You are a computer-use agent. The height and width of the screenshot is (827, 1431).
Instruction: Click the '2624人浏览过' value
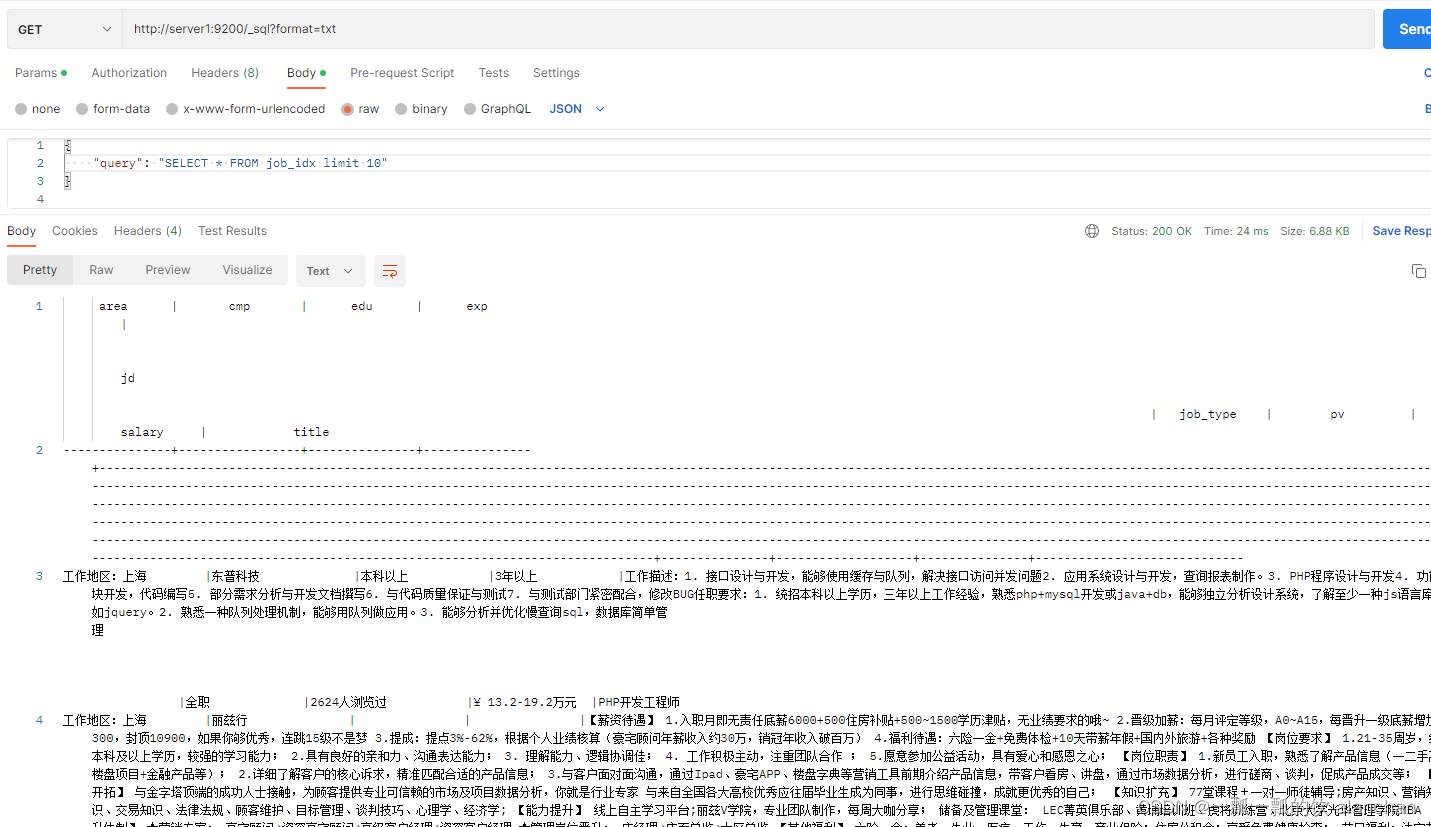pyautogui.click(x=348, y=702)
